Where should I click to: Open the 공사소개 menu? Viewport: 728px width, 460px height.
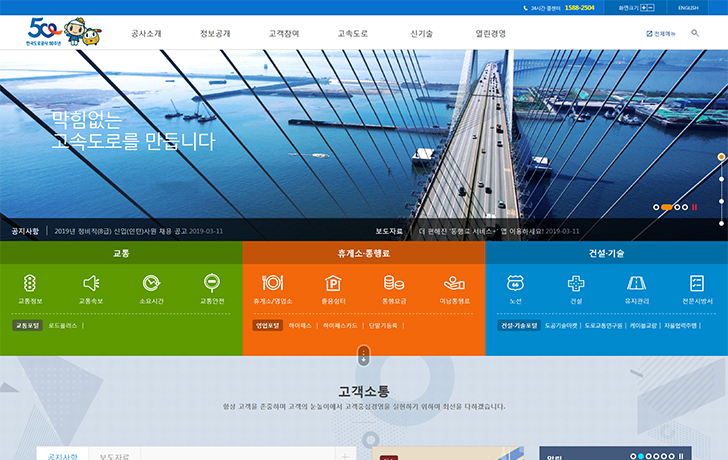(x=146, y=33)
